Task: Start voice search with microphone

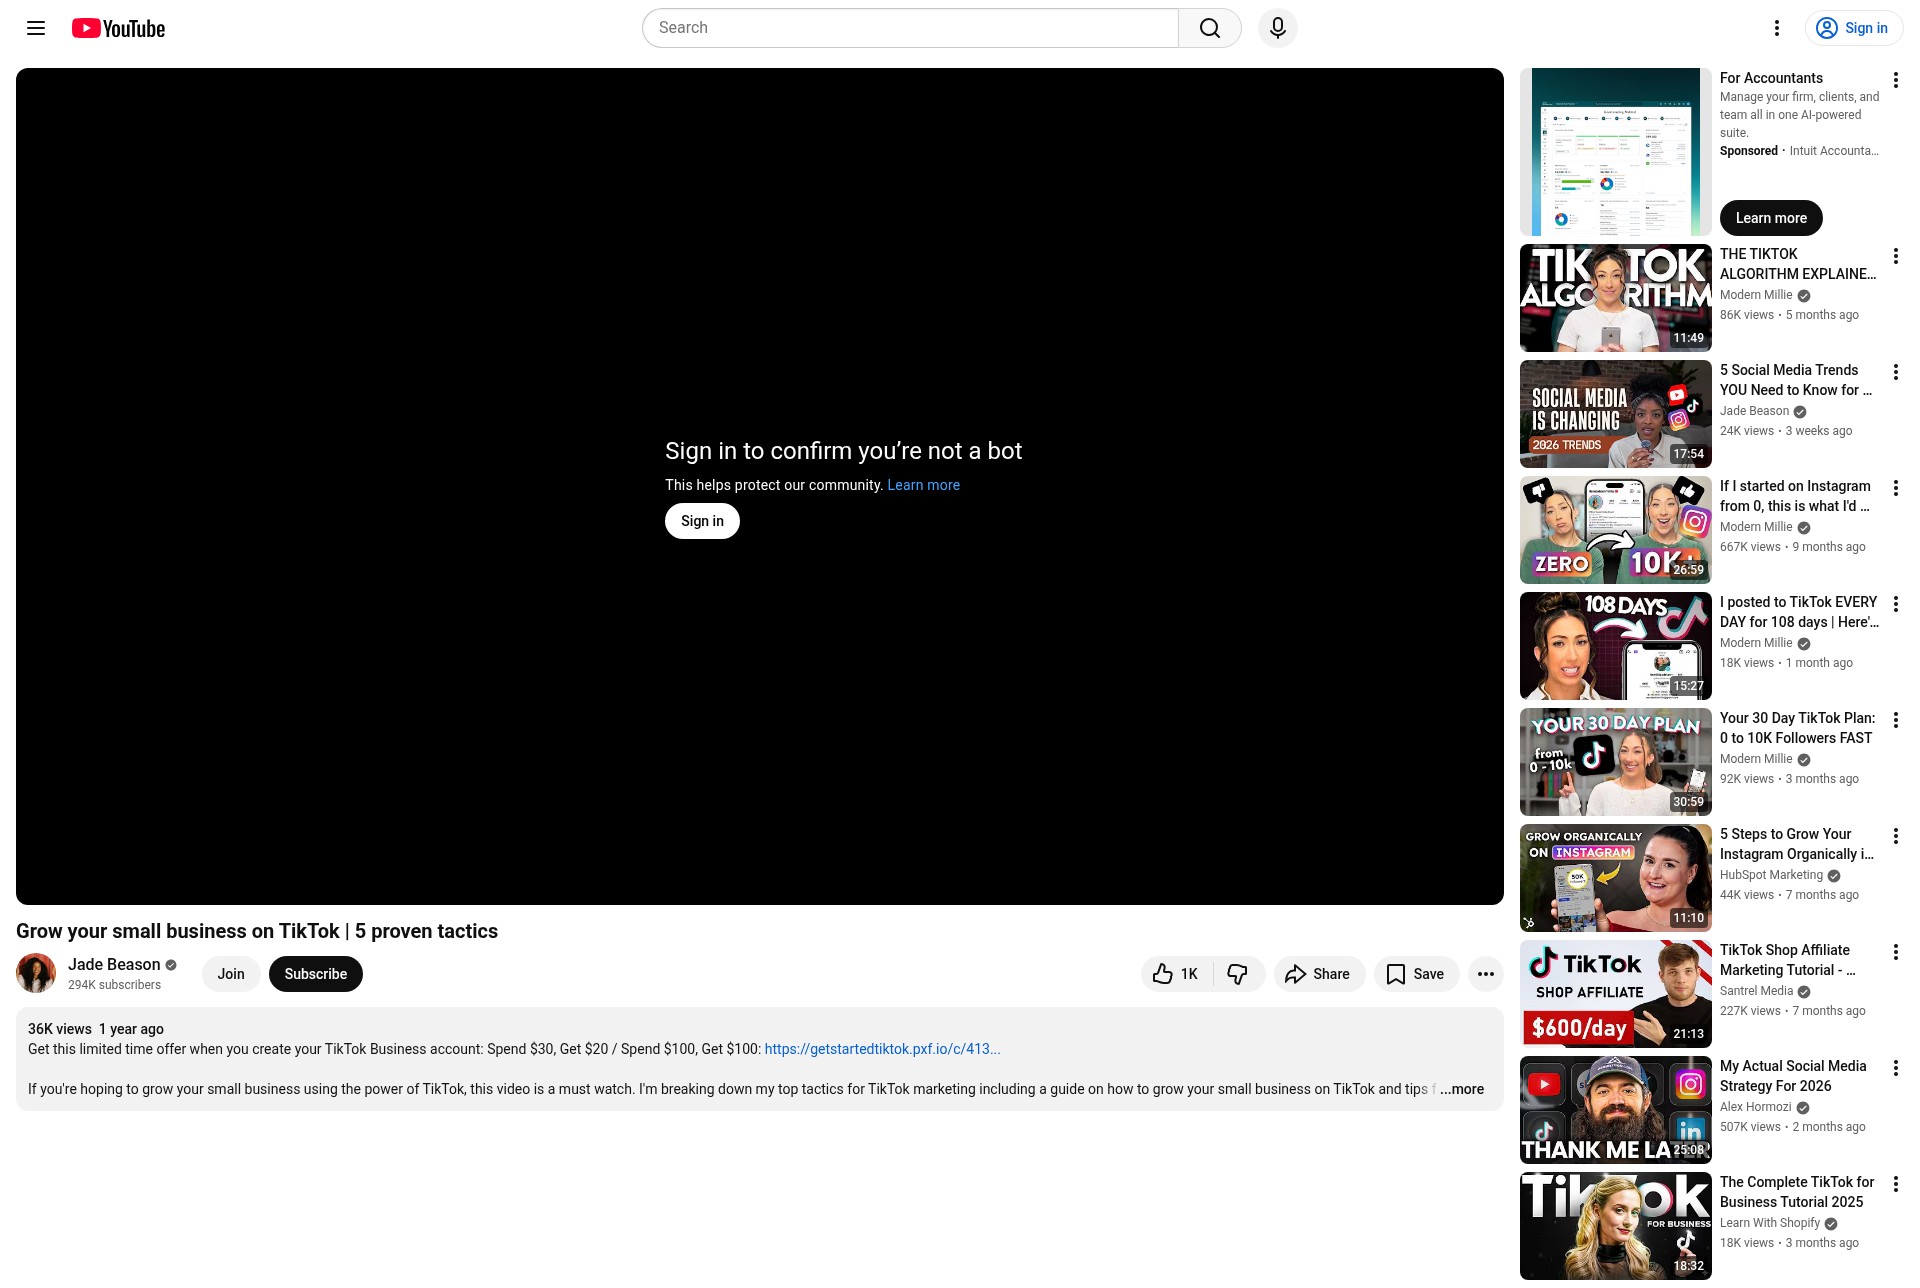Action: click(1278, 28)
